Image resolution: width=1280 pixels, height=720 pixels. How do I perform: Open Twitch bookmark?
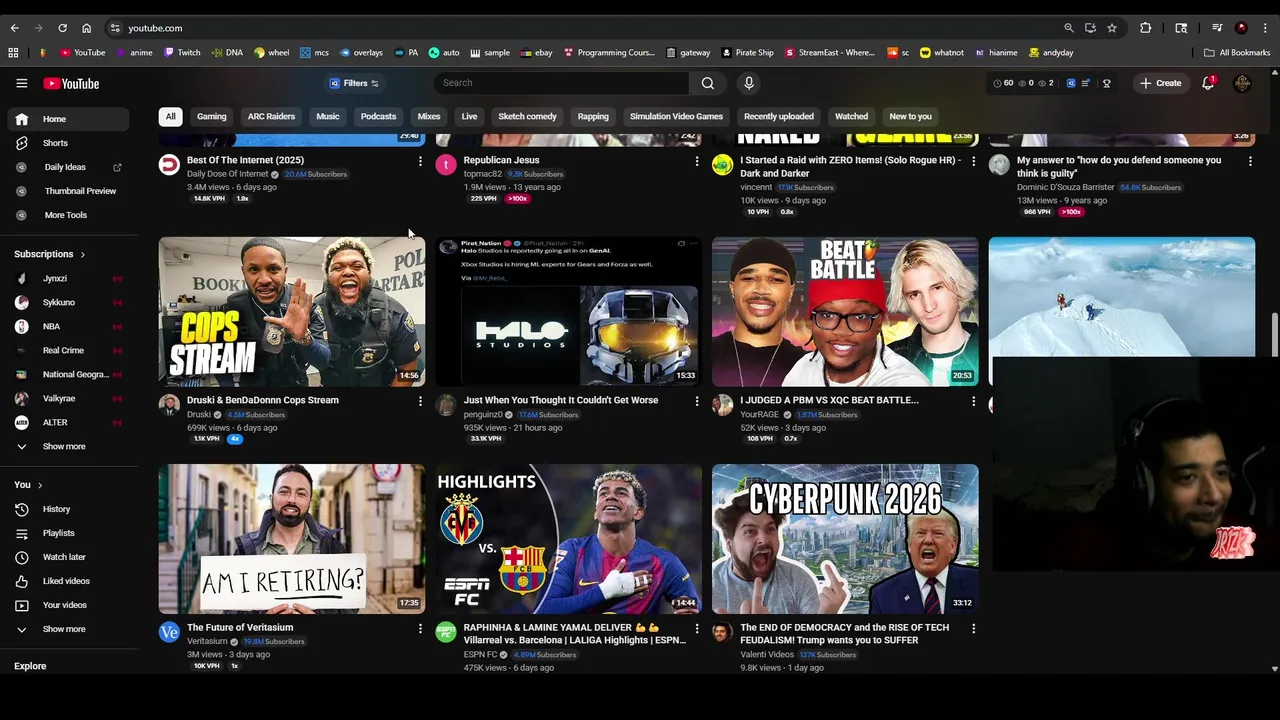click(x=182, y=53)
